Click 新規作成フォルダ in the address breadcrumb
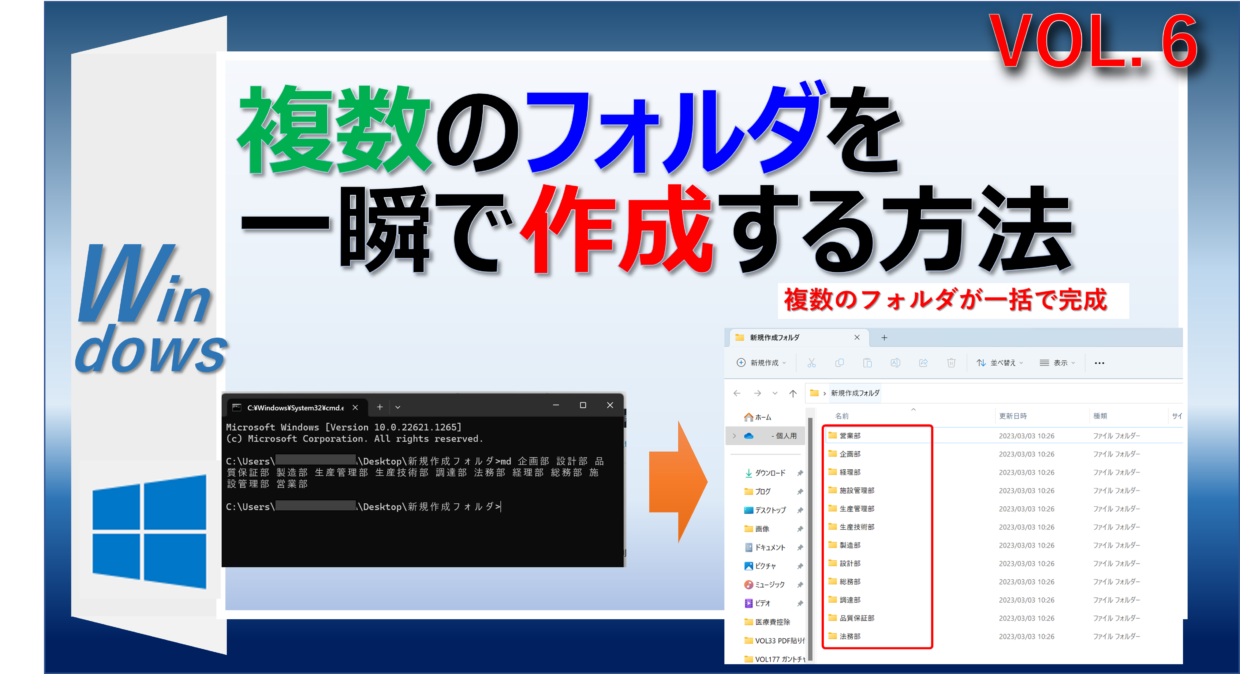 [856, 393]
